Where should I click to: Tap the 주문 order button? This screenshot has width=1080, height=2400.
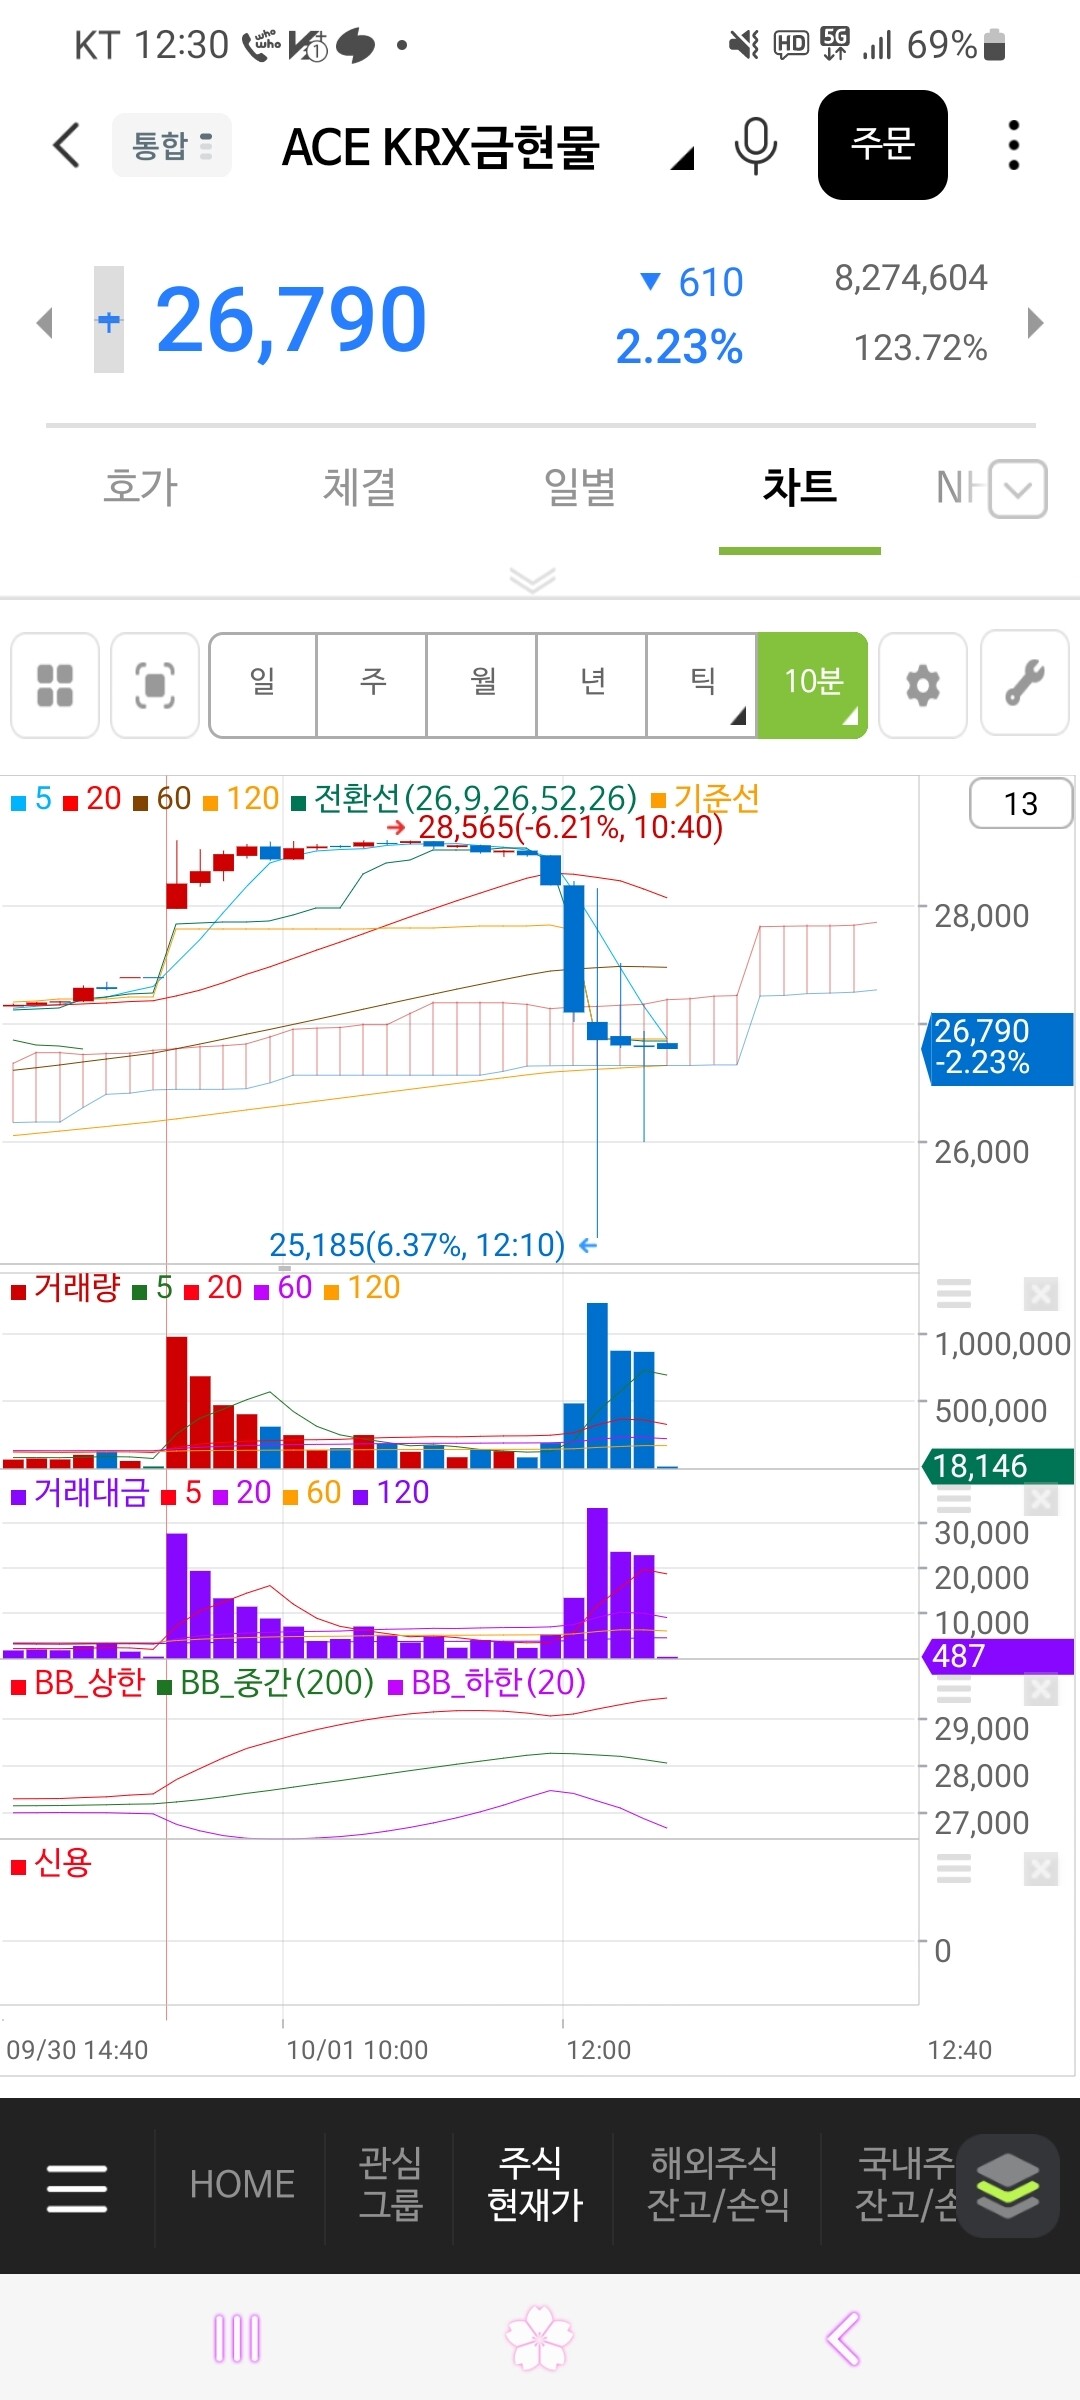pos(883,145)
